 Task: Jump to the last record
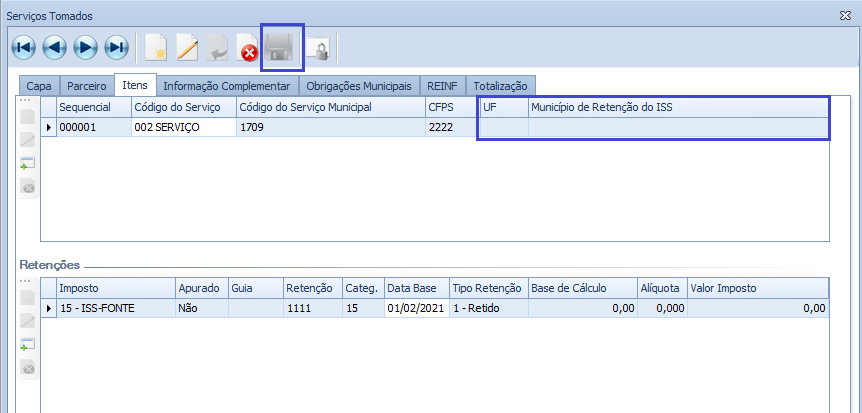coord(116,47)
